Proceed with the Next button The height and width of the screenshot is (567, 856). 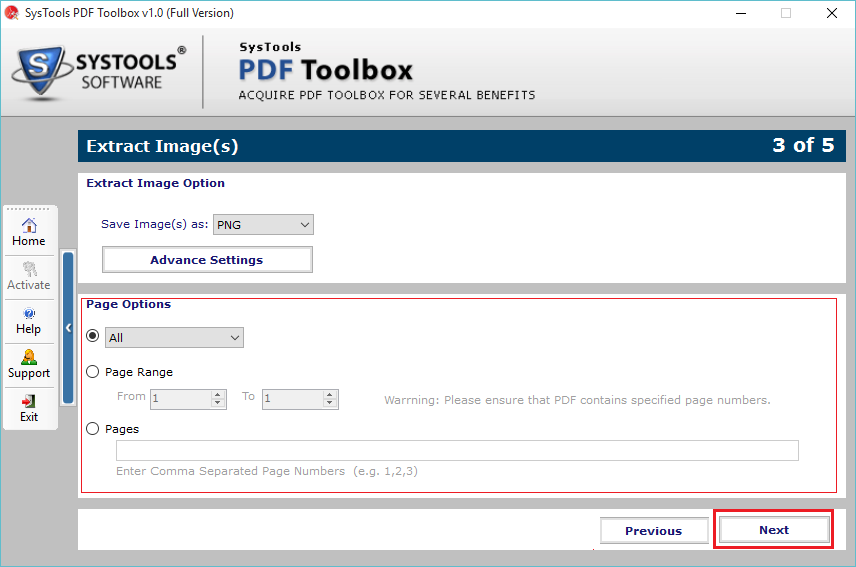tap(774, 529)
